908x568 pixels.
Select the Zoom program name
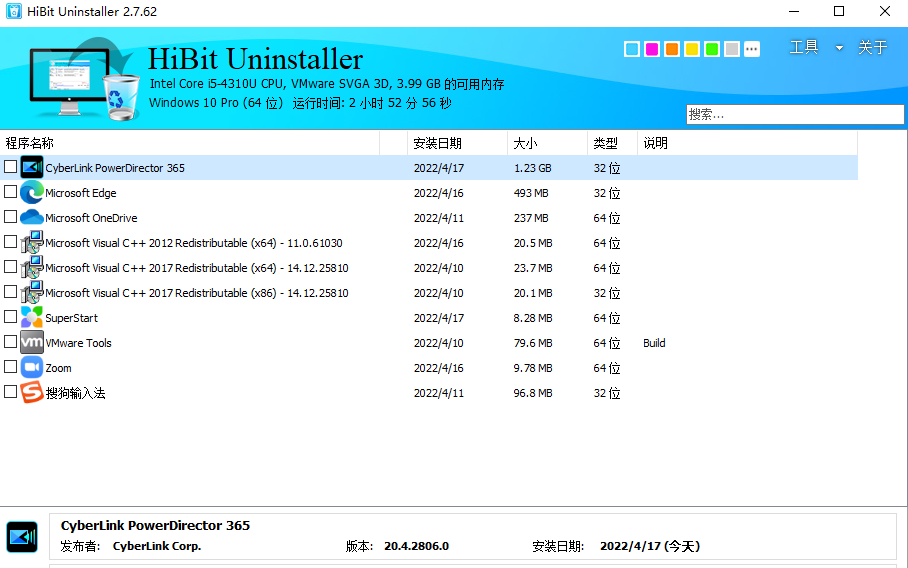[x=58, y=368]
